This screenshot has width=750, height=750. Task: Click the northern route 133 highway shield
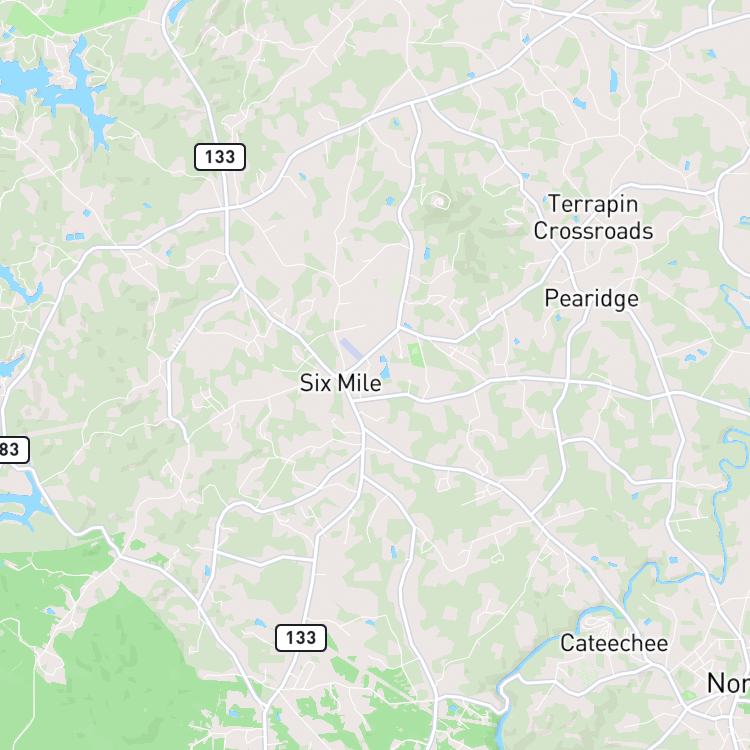[x=220, y=157]
